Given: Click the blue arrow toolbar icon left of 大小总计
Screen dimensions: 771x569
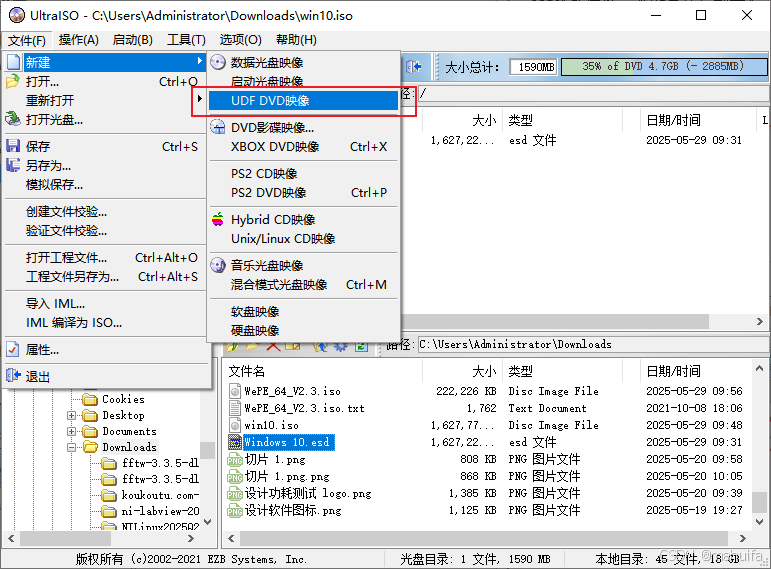Looking at the screenshot, I should (414, 66).
